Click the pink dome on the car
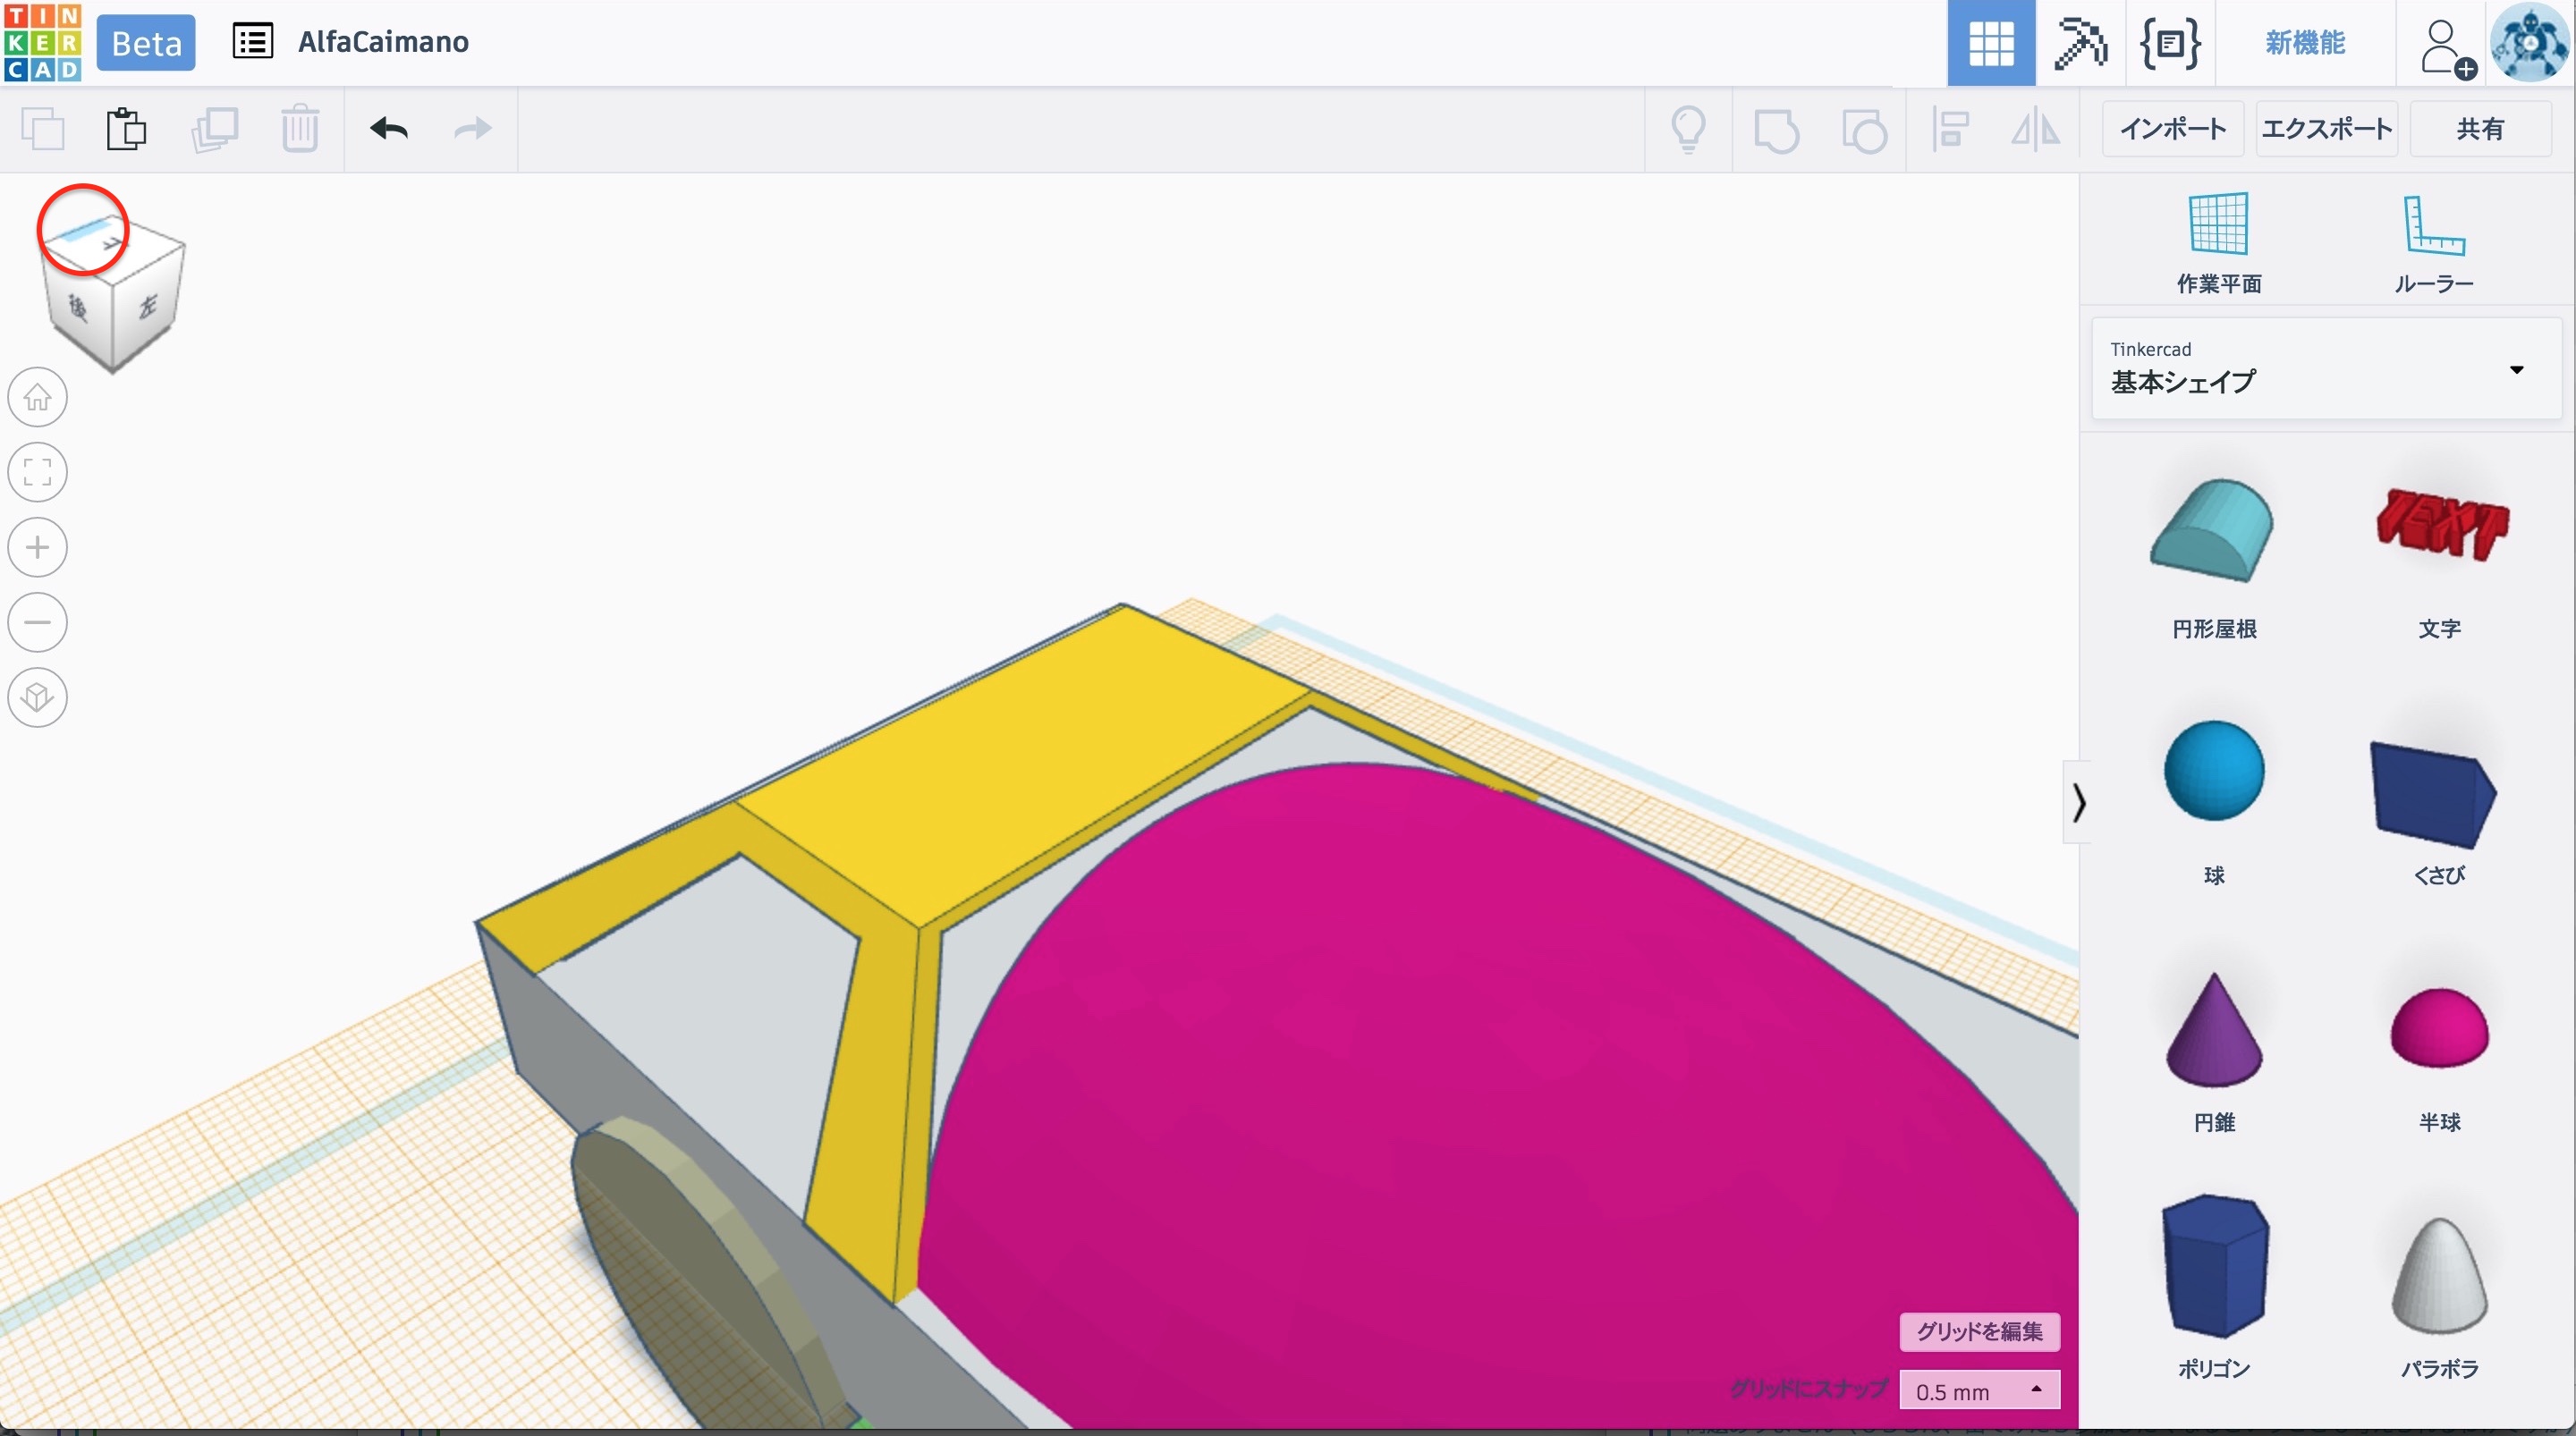The image size is (2576, 1436). click(x=1450, y=1050)
